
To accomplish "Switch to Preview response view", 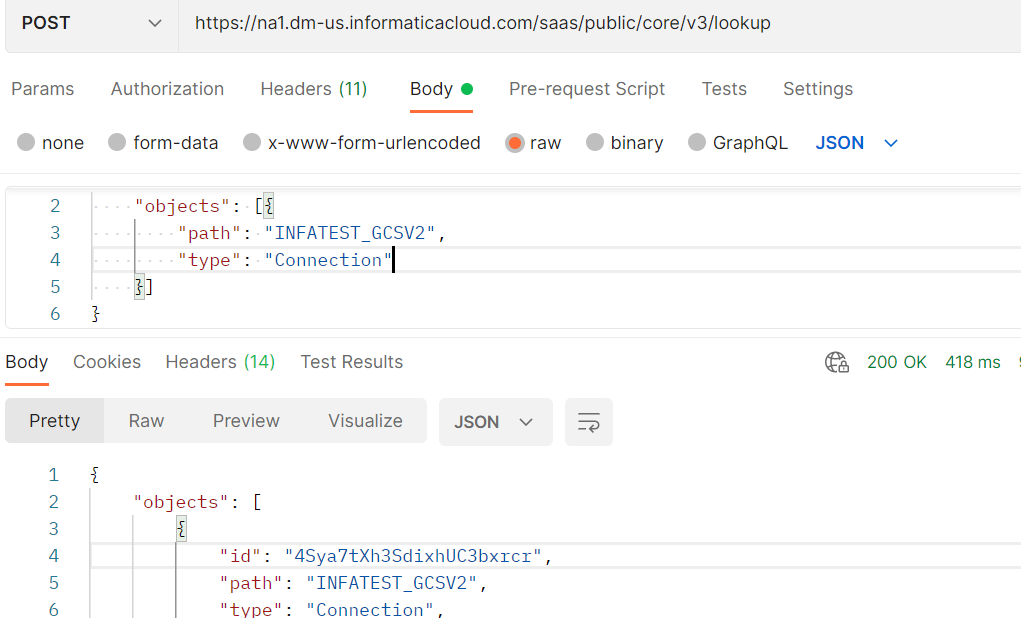I will (246, 421).
